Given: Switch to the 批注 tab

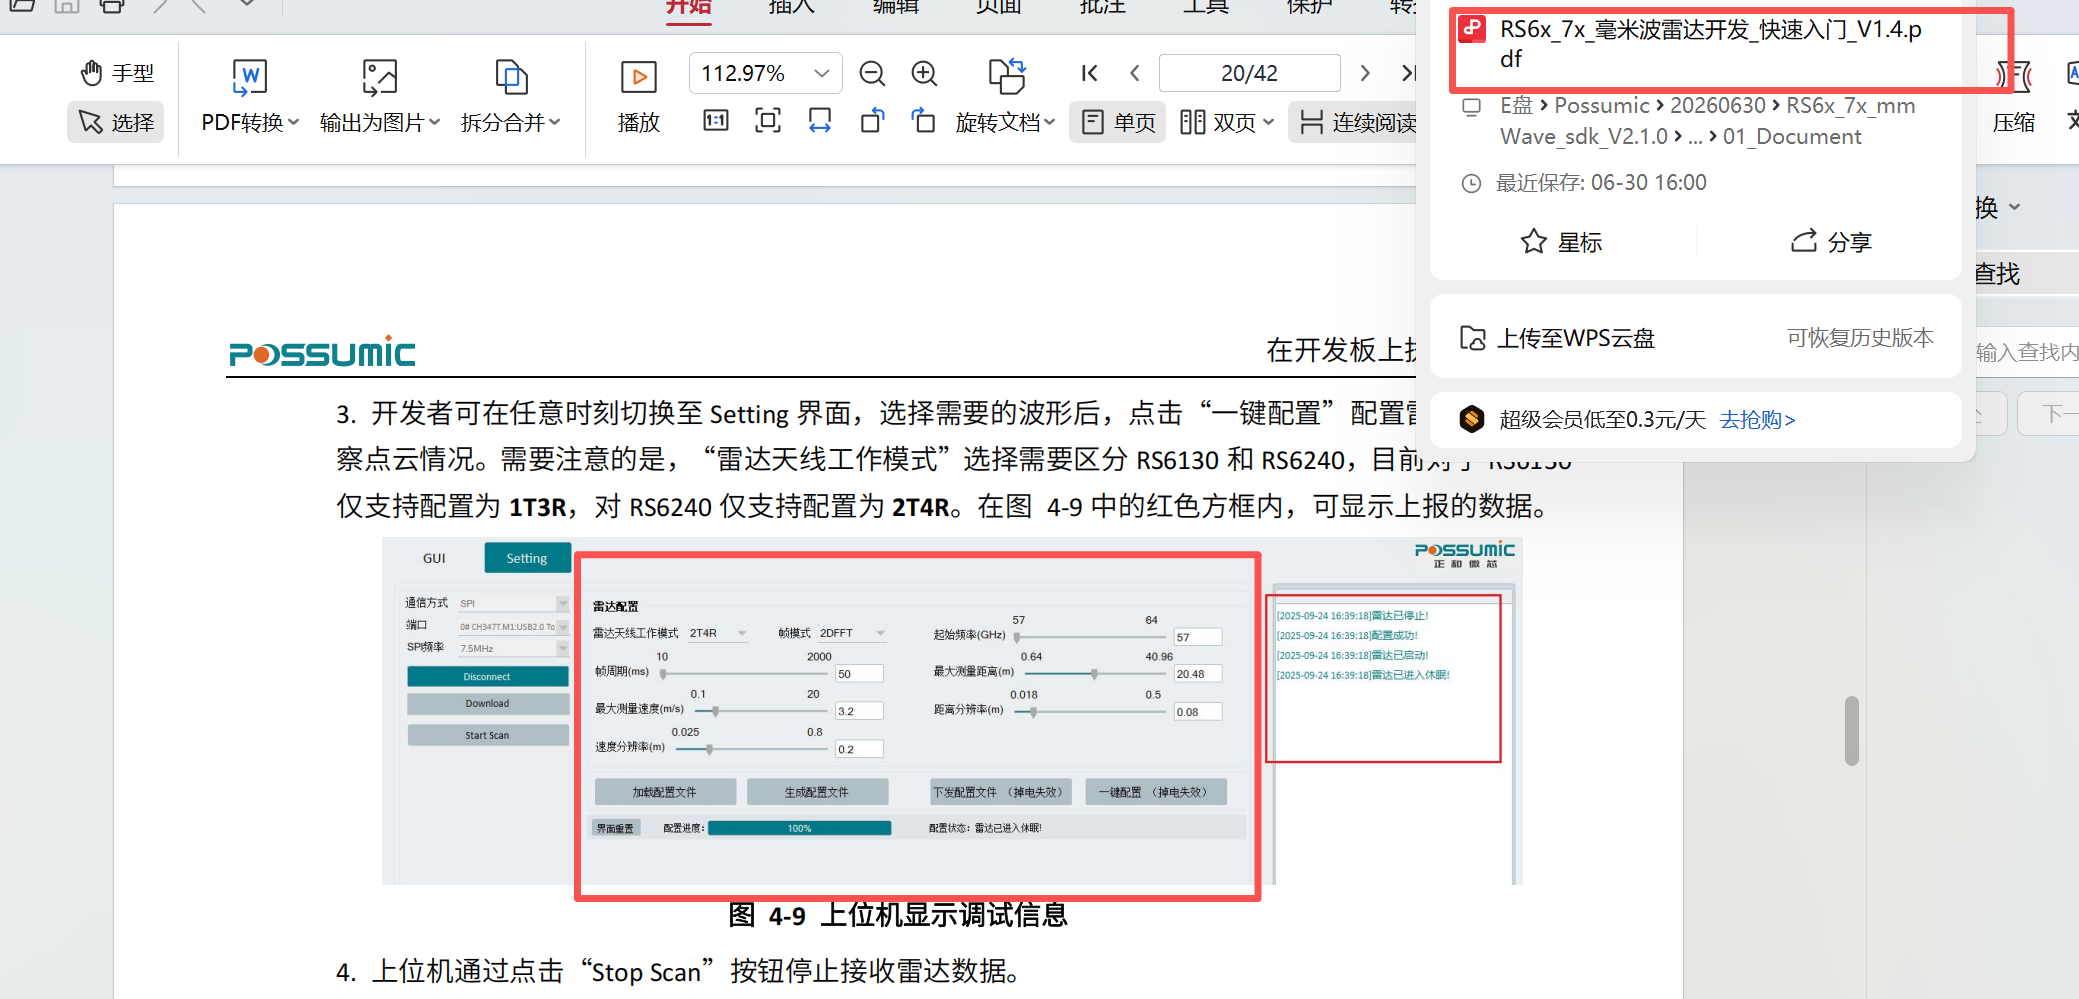Looking at the screenshot, I should pyautogui.click(x=1102, y=6).
